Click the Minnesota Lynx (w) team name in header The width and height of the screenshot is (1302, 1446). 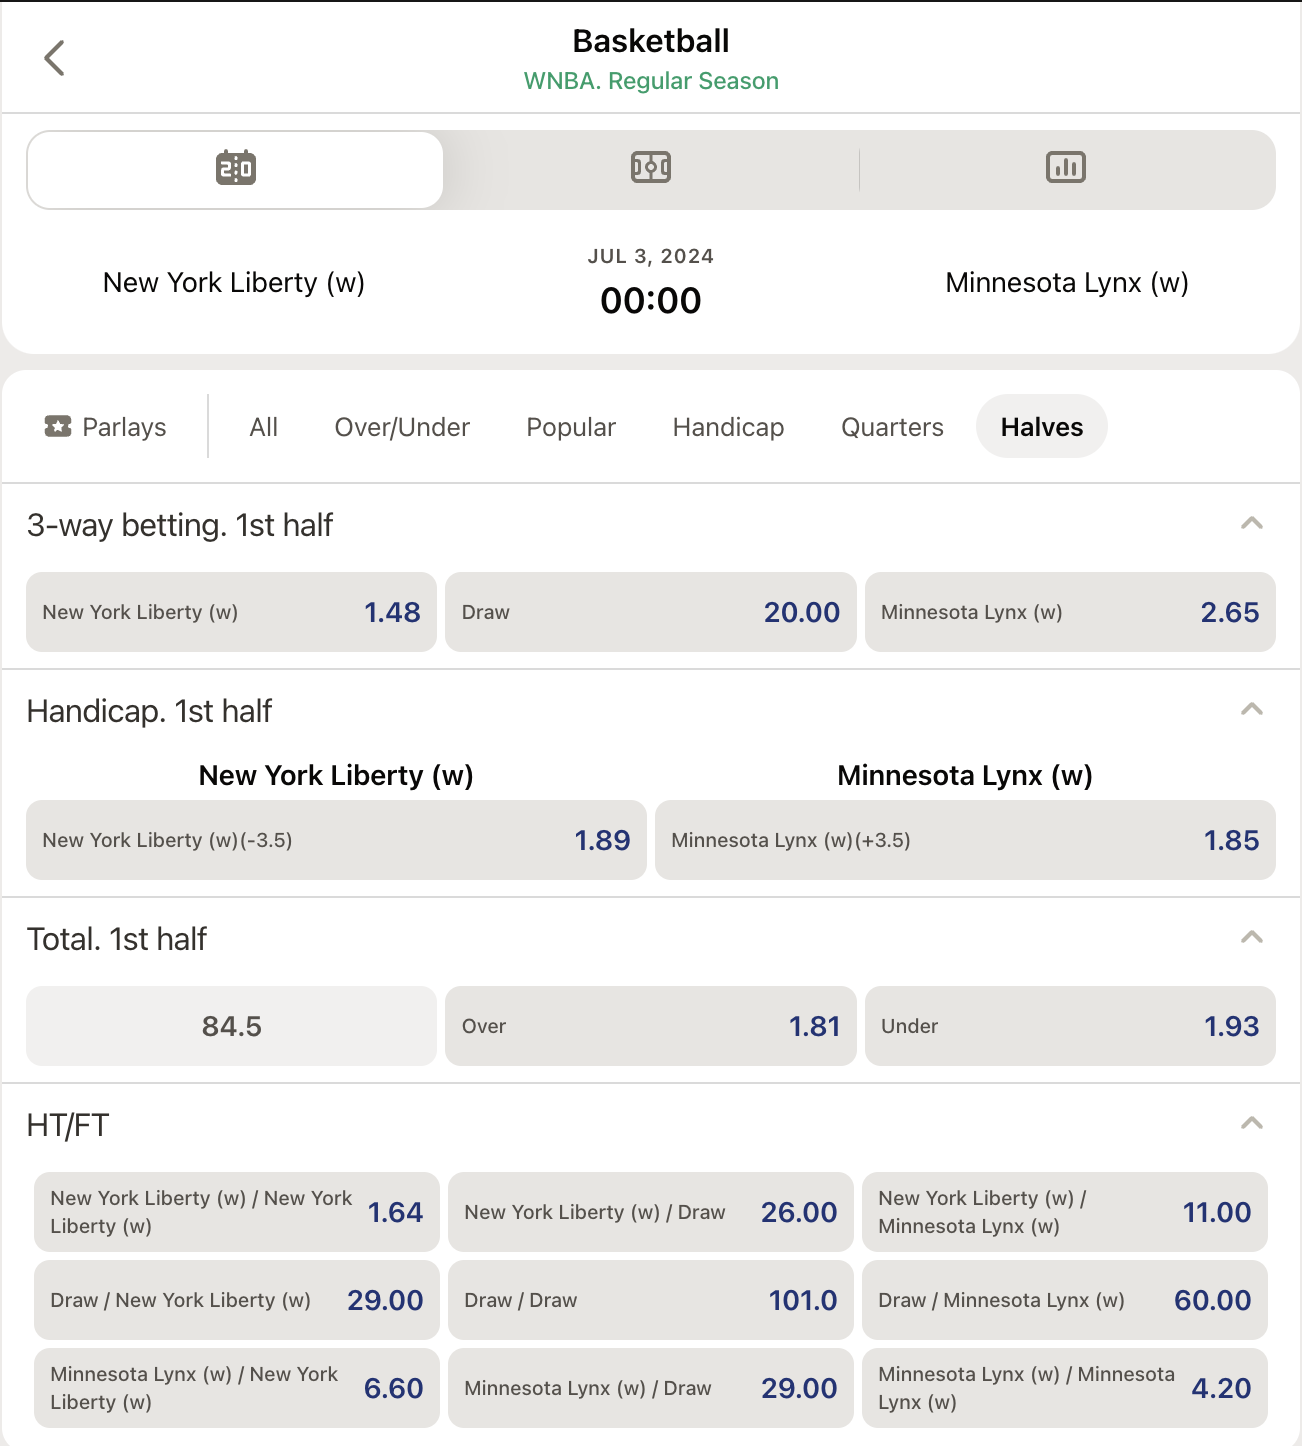(x=1067, y=283)
